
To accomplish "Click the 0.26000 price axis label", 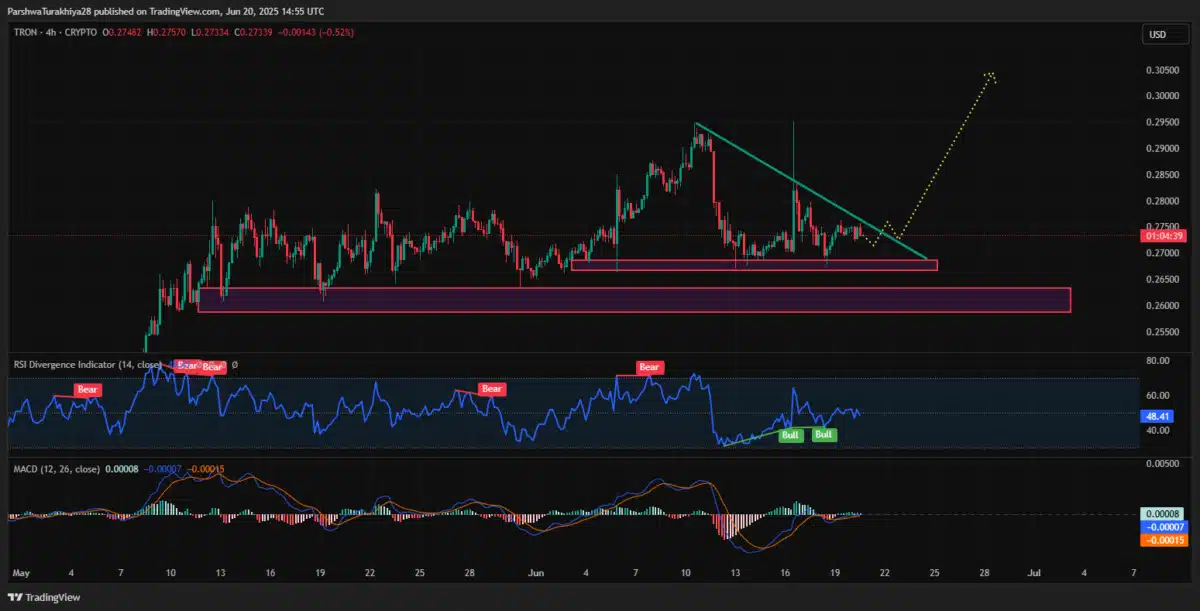I will 1161,305.
